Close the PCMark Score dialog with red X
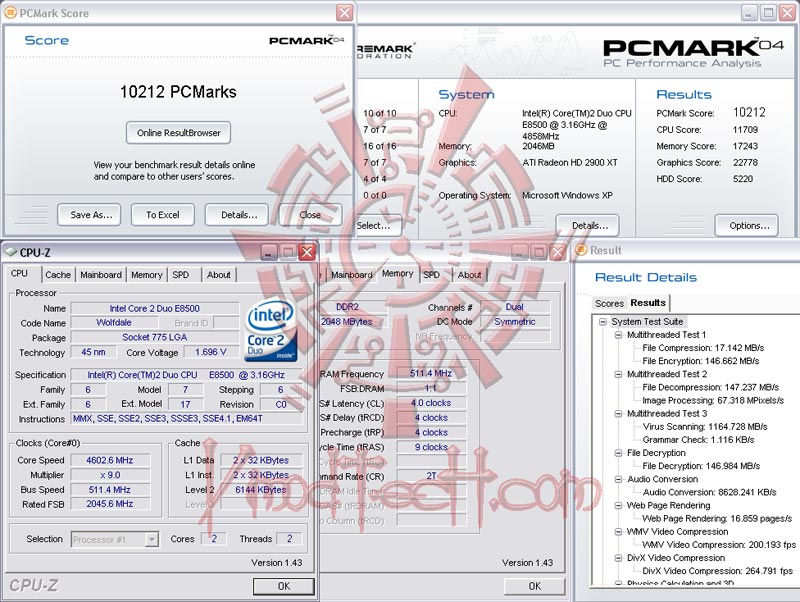The width and height of the screenshot is (800, 602). click(x=345, y=13)
